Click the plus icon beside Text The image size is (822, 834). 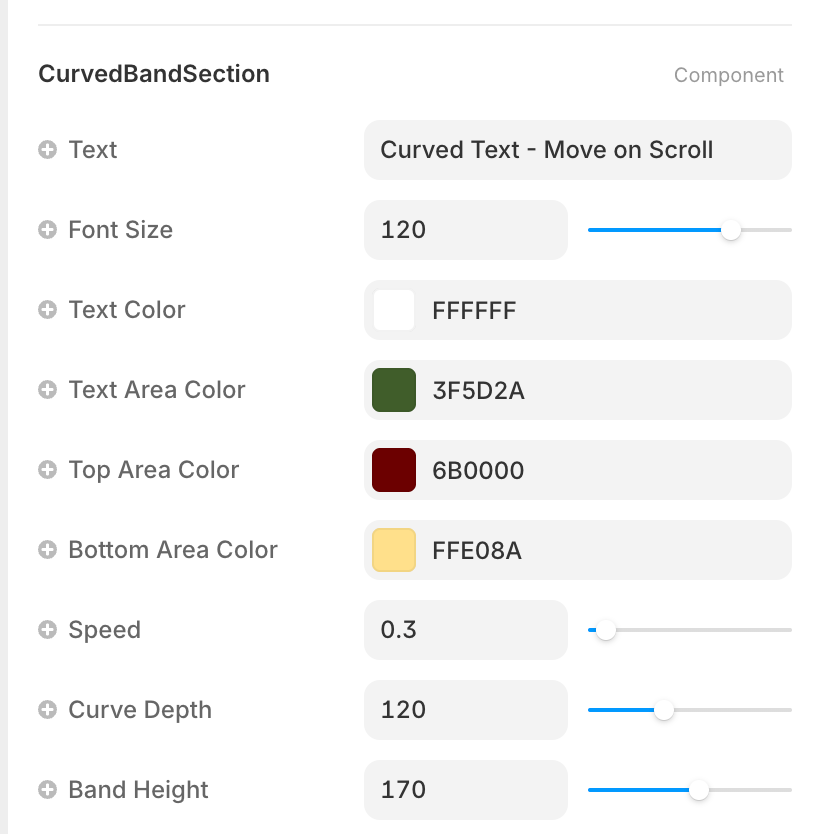47,150
